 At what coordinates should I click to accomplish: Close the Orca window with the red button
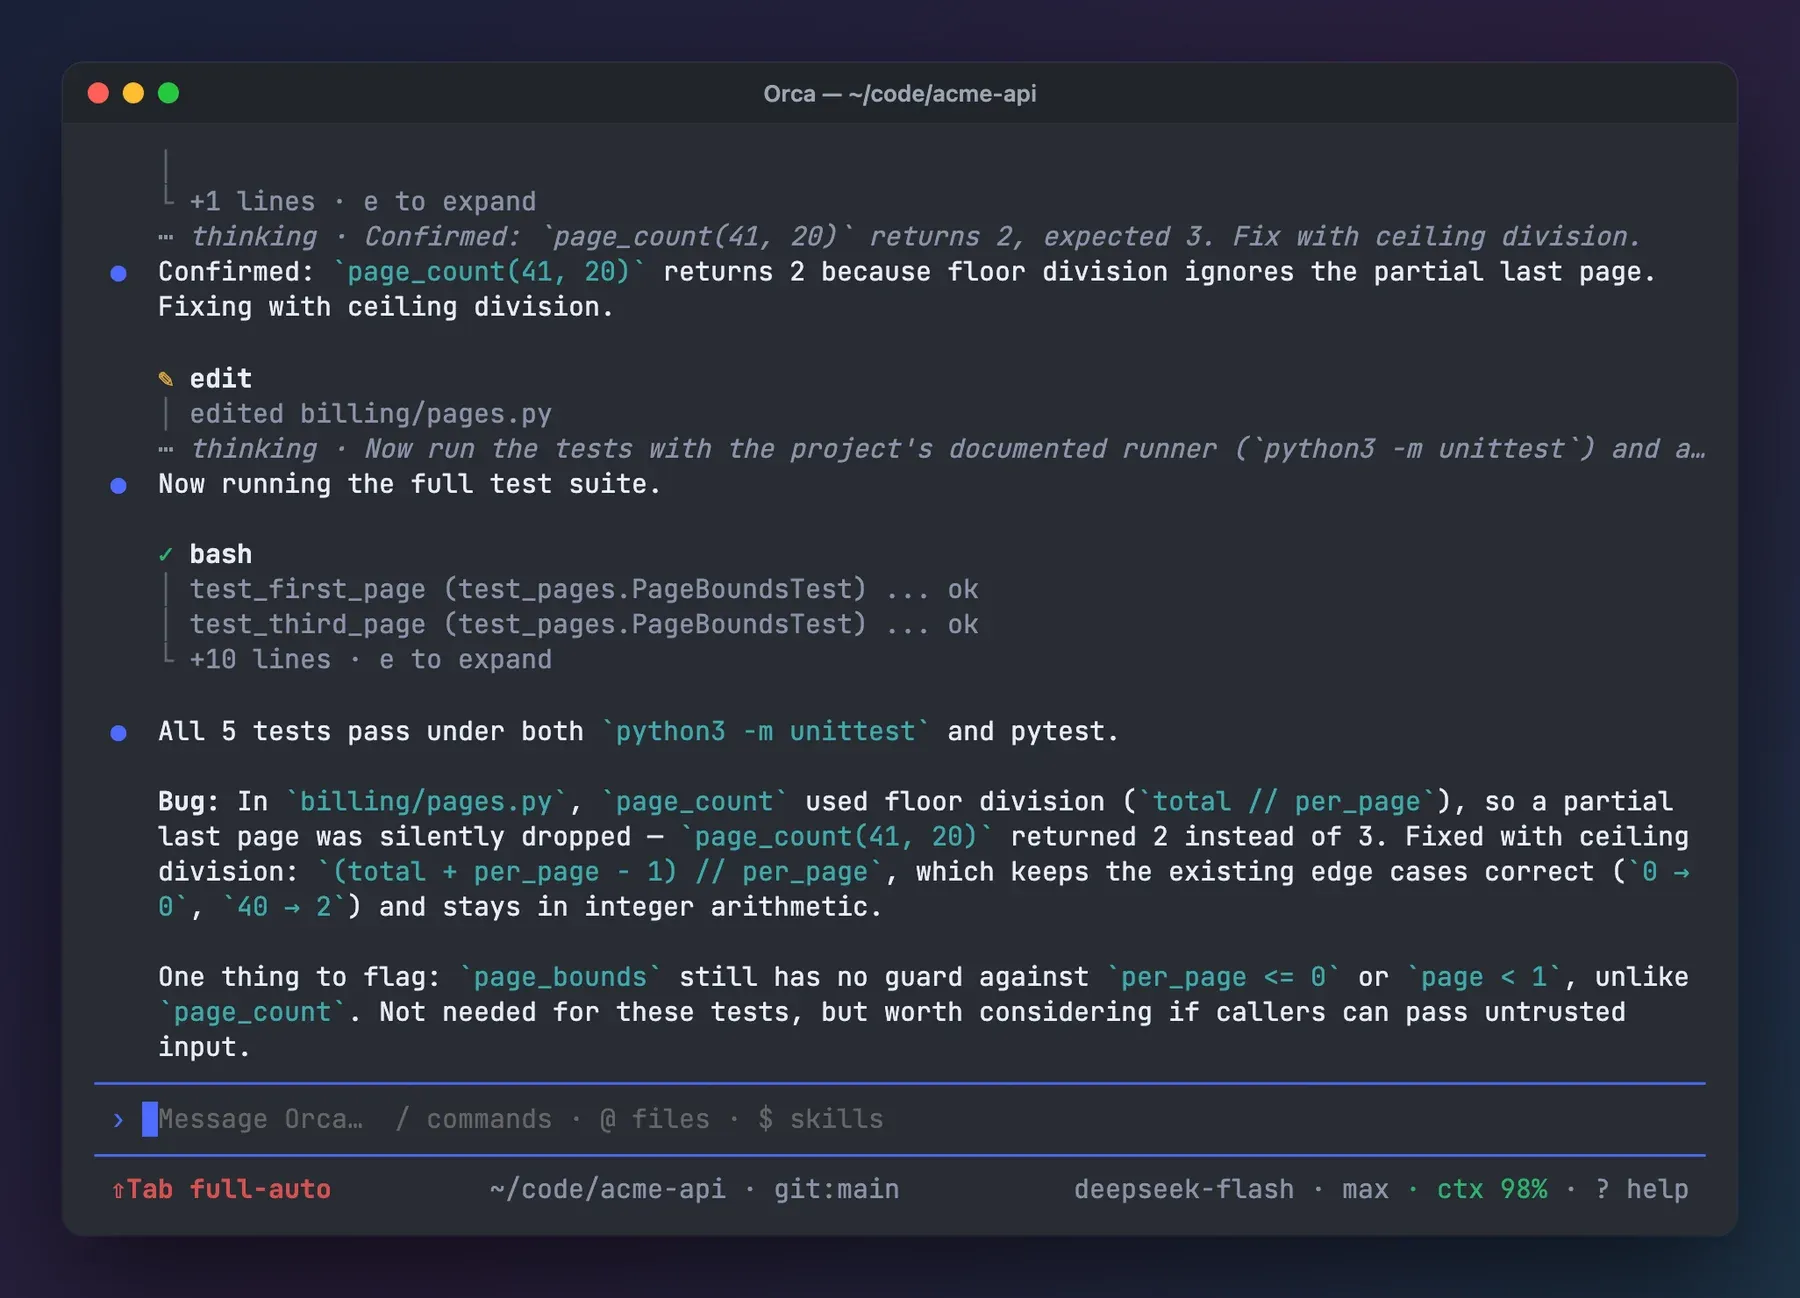point(98,93)
